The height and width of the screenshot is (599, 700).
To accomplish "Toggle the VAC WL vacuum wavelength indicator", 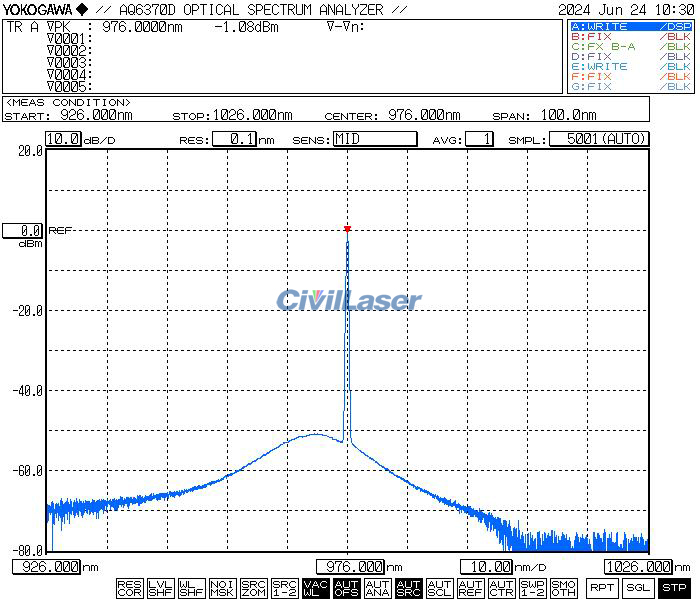I will pyautogui.click(x=315, y=588).
